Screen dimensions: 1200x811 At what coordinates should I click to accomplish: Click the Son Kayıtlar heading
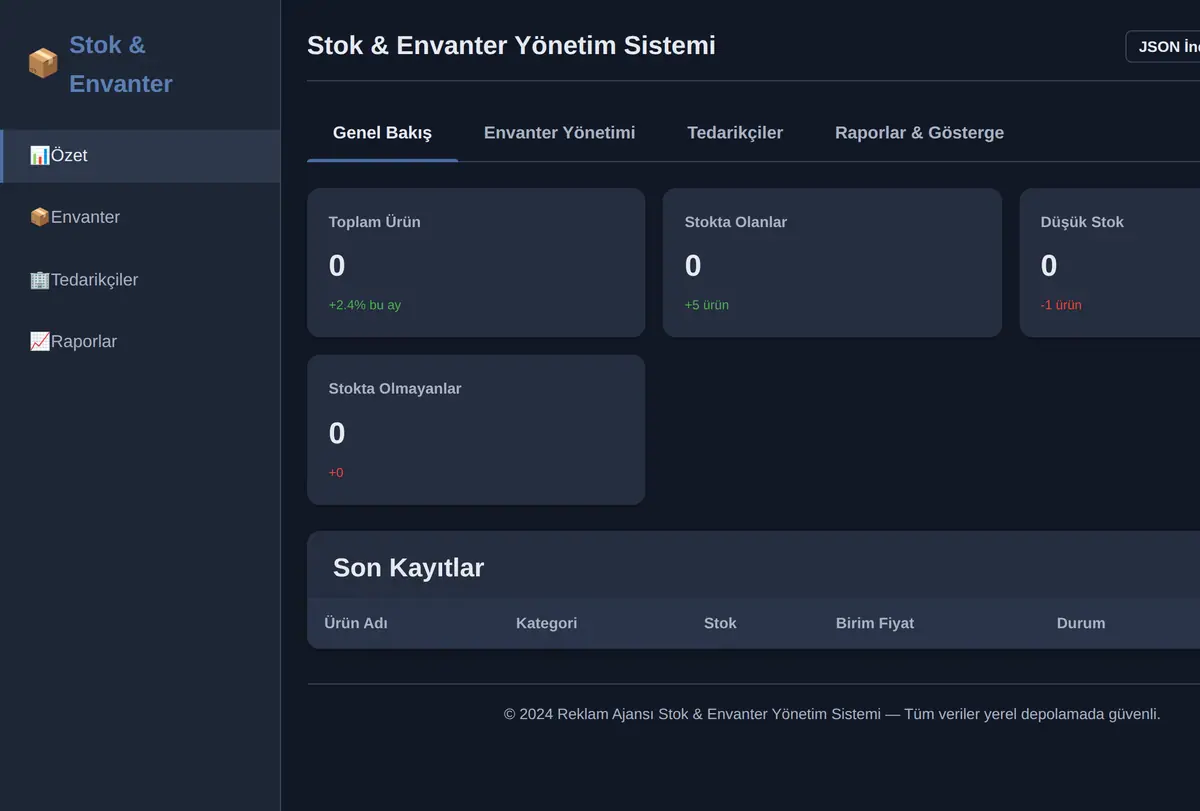408,568
